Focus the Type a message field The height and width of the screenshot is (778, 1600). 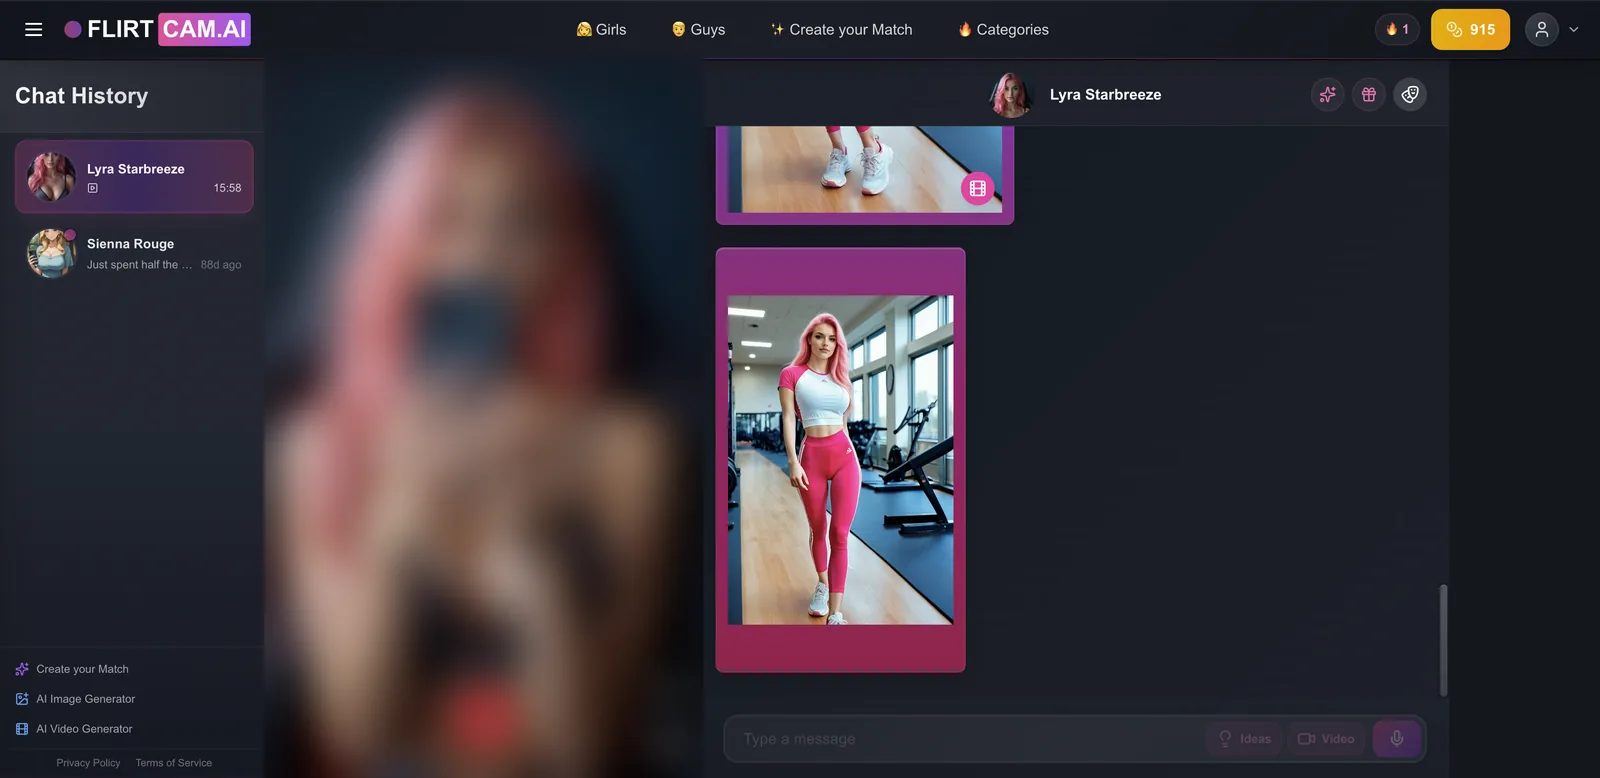tap(965, 739)
